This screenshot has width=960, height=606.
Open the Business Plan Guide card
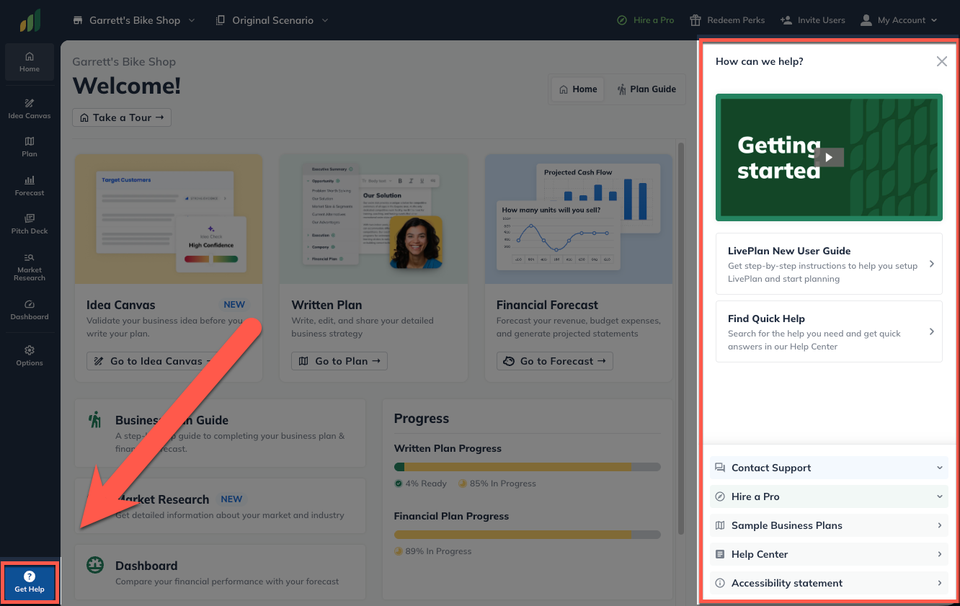pos(220,433)
